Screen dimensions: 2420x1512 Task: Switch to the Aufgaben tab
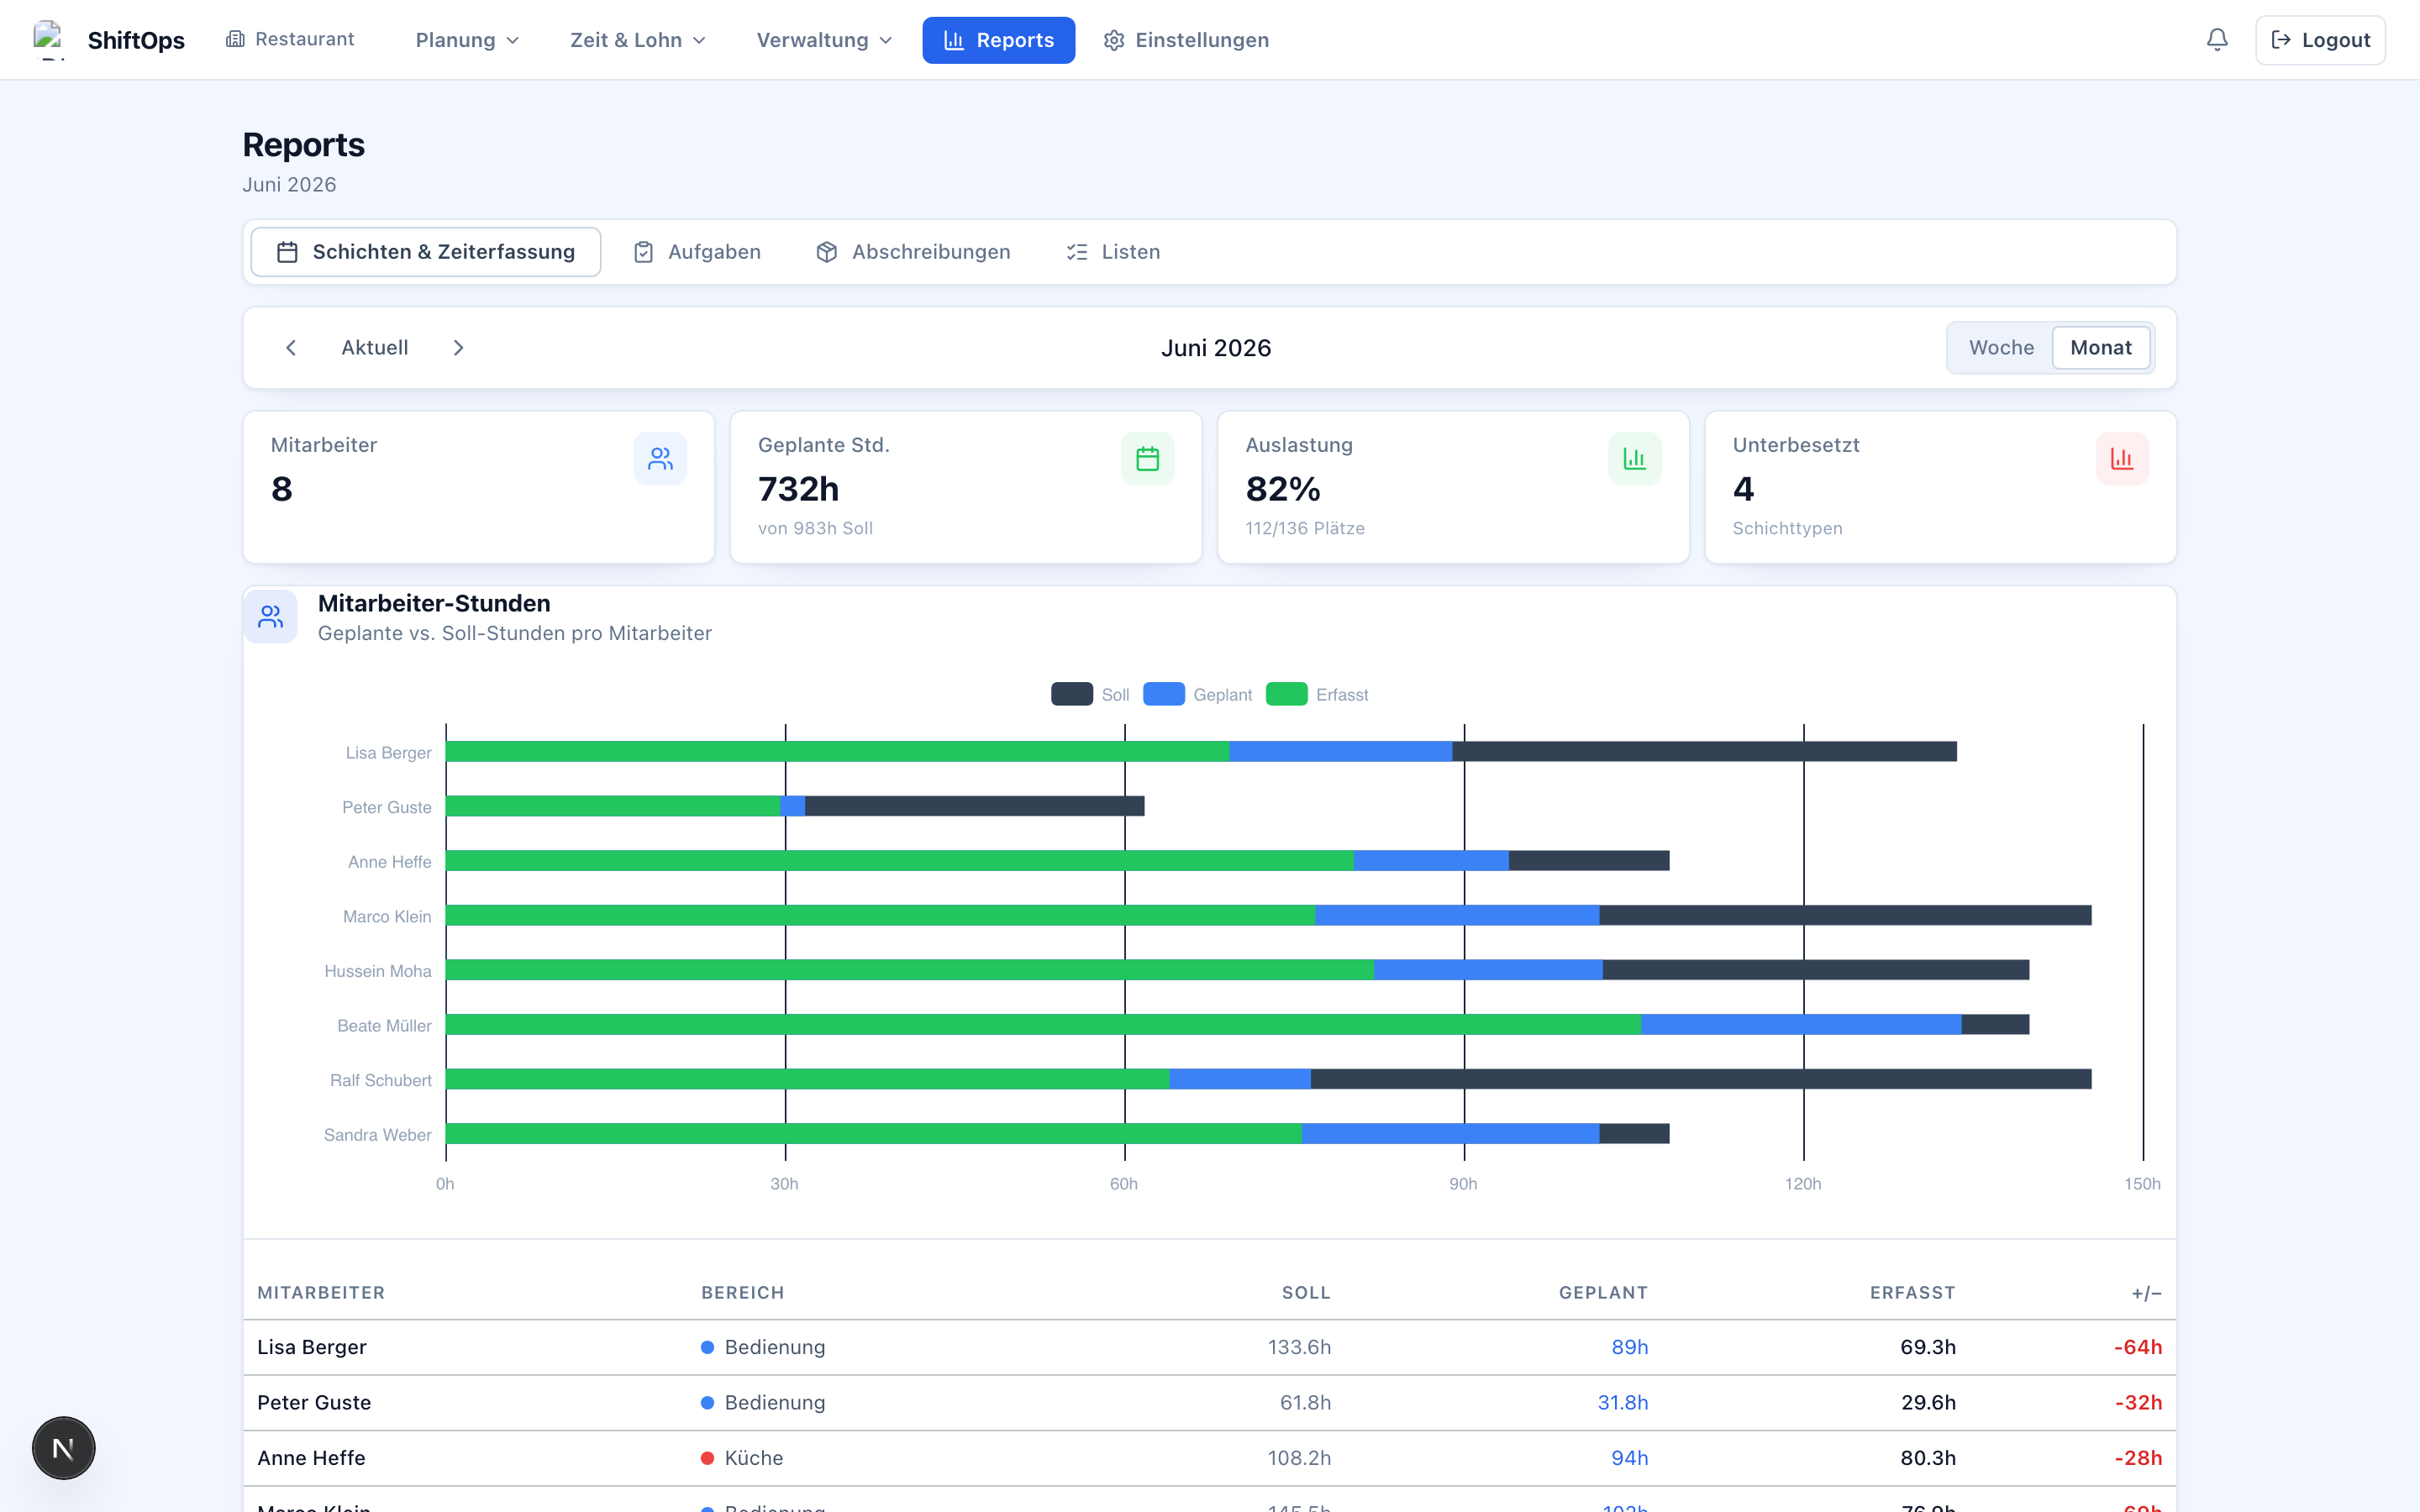[697, 252]
